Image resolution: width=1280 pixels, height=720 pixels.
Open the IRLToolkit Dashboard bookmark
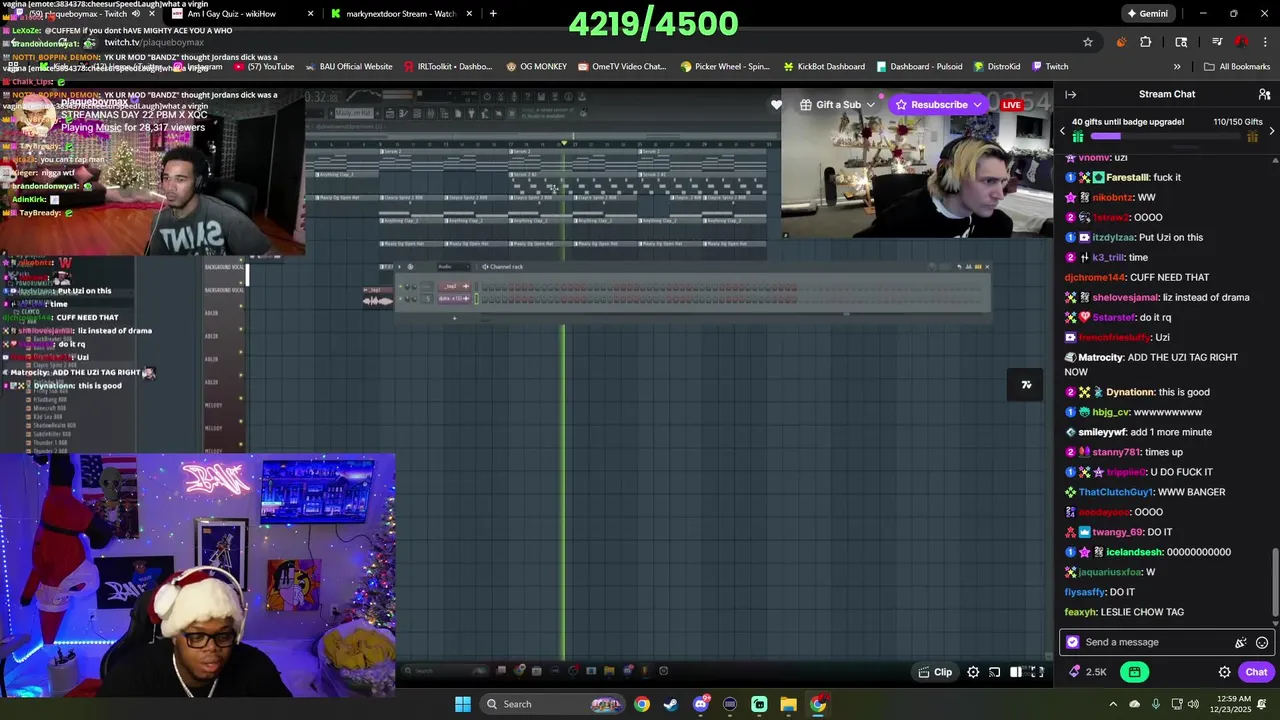(x=448, y=67)
